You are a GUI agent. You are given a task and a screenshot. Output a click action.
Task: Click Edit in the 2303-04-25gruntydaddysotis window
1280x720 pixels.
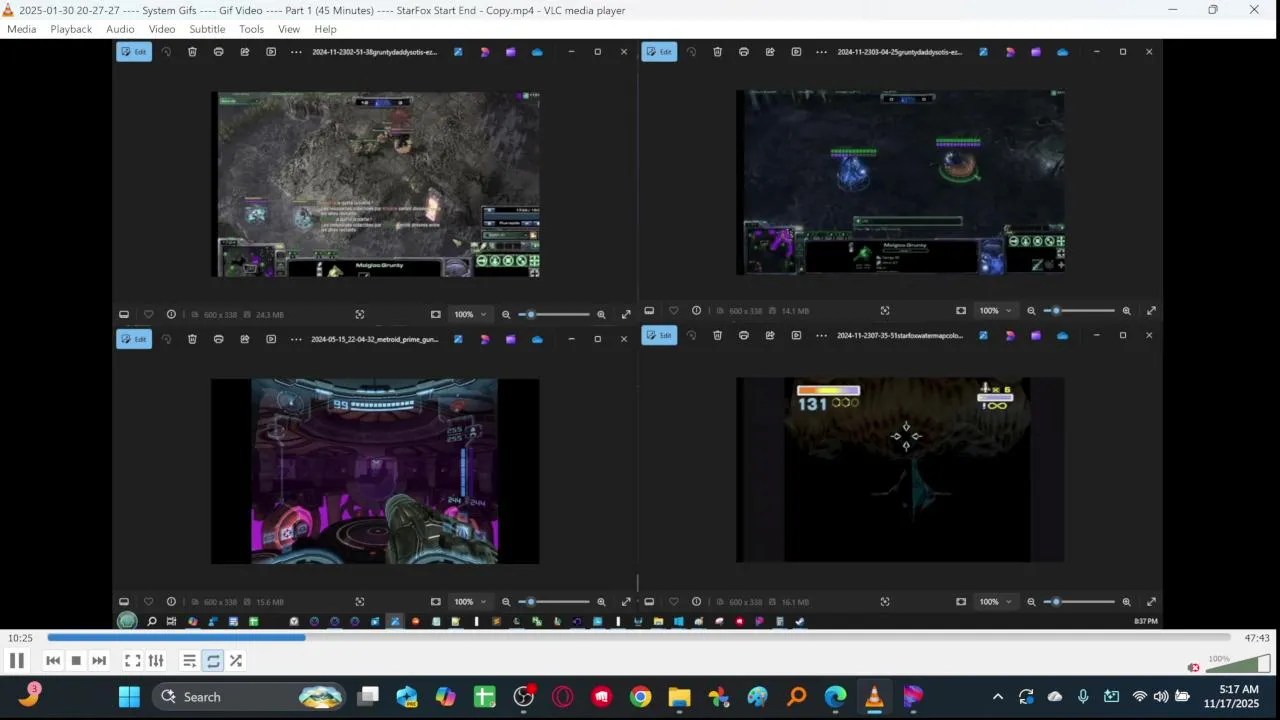(659, 52)
